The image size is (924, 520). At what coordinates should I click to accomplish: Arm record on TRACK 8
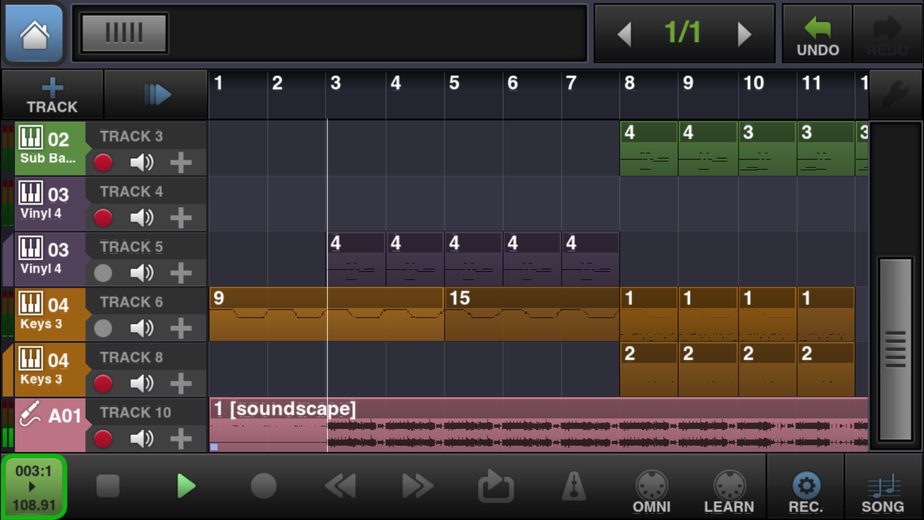point(103,383)
